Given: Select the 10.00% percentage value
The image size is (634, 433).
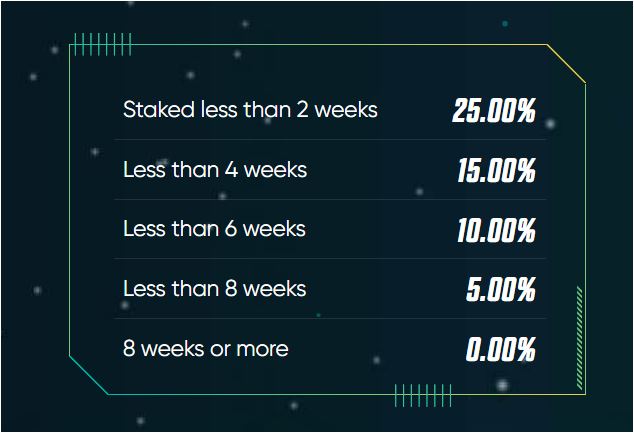Looking at the screenshot, I should click(x=496, y=230).
